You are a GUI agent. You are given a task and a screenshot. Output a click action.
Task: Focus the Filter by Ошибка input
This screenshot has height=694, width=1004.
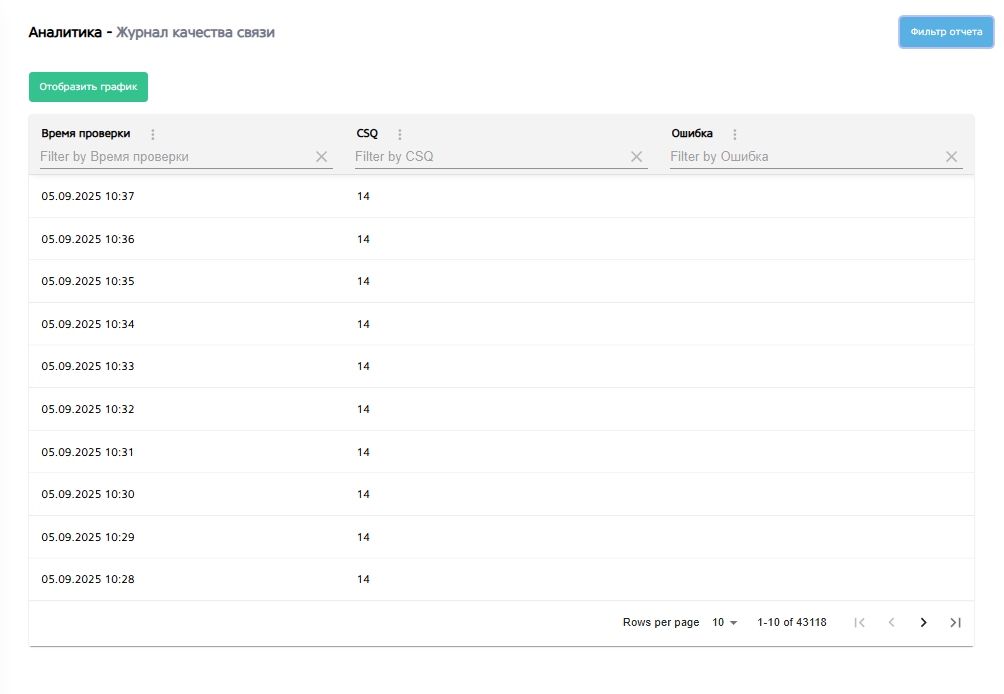[805, 157]
